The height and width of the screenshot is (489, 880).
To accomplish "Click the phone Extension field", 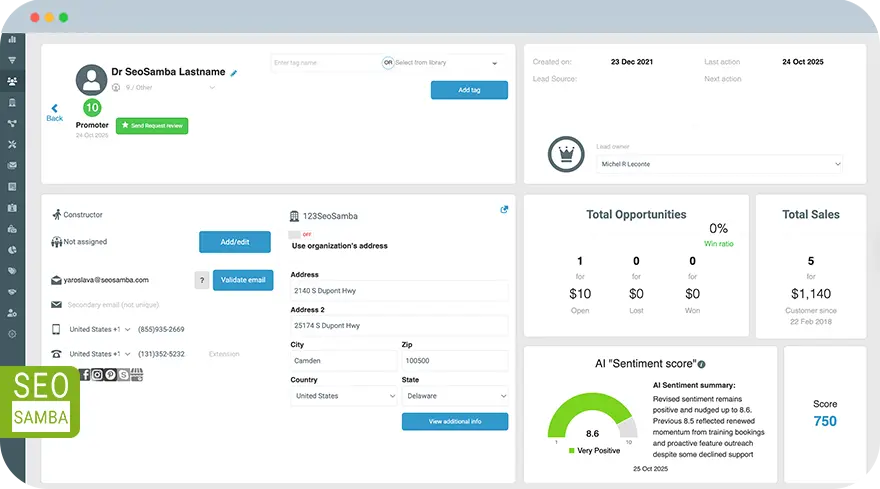I will pos(224,354).
